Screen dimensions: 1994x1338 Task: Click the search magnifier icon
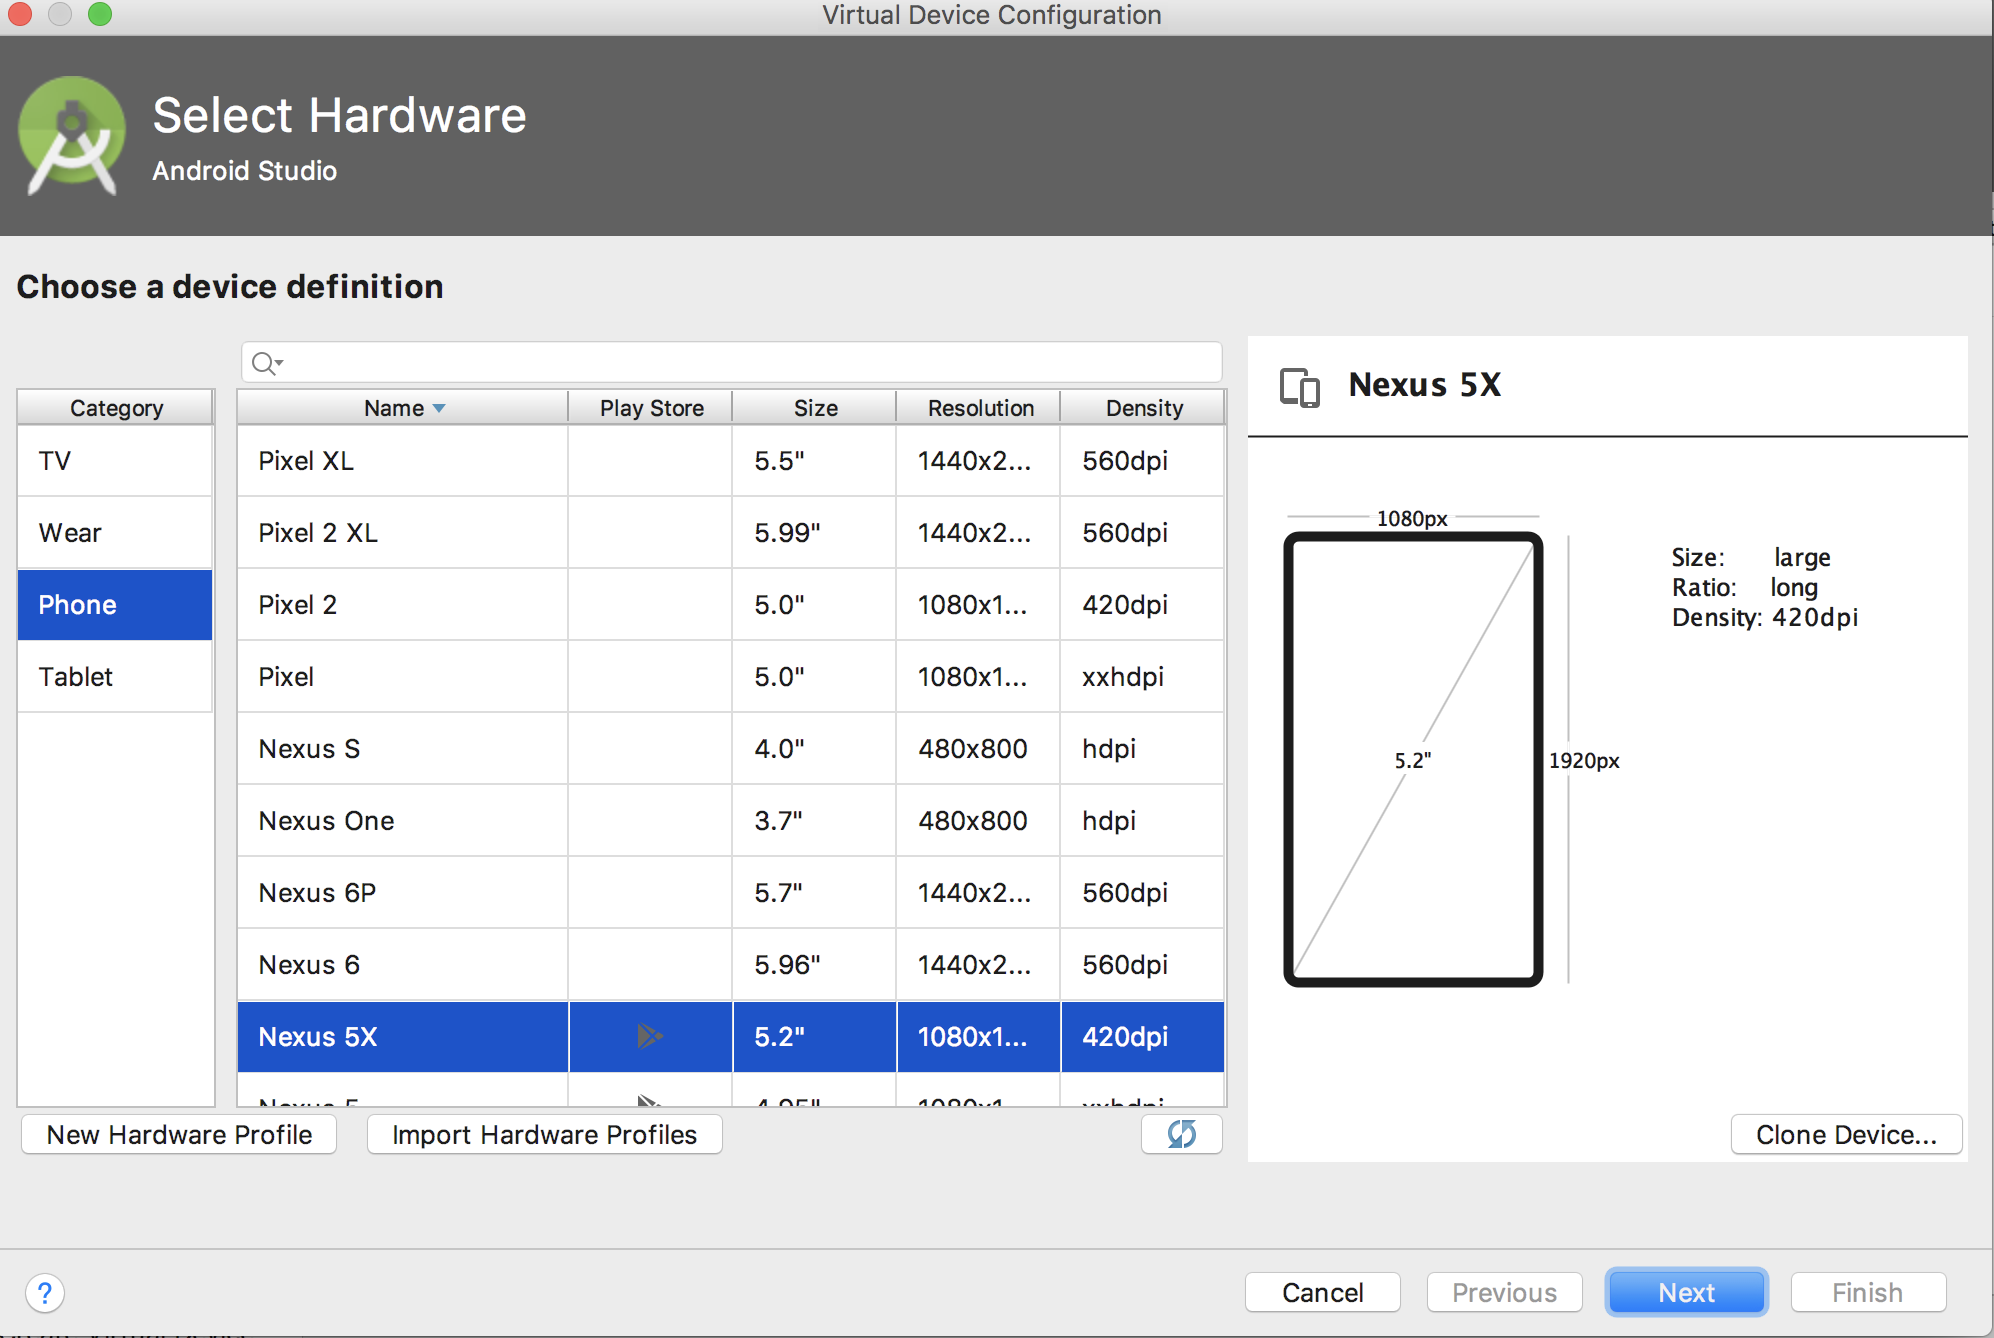[x=262, y=363]
